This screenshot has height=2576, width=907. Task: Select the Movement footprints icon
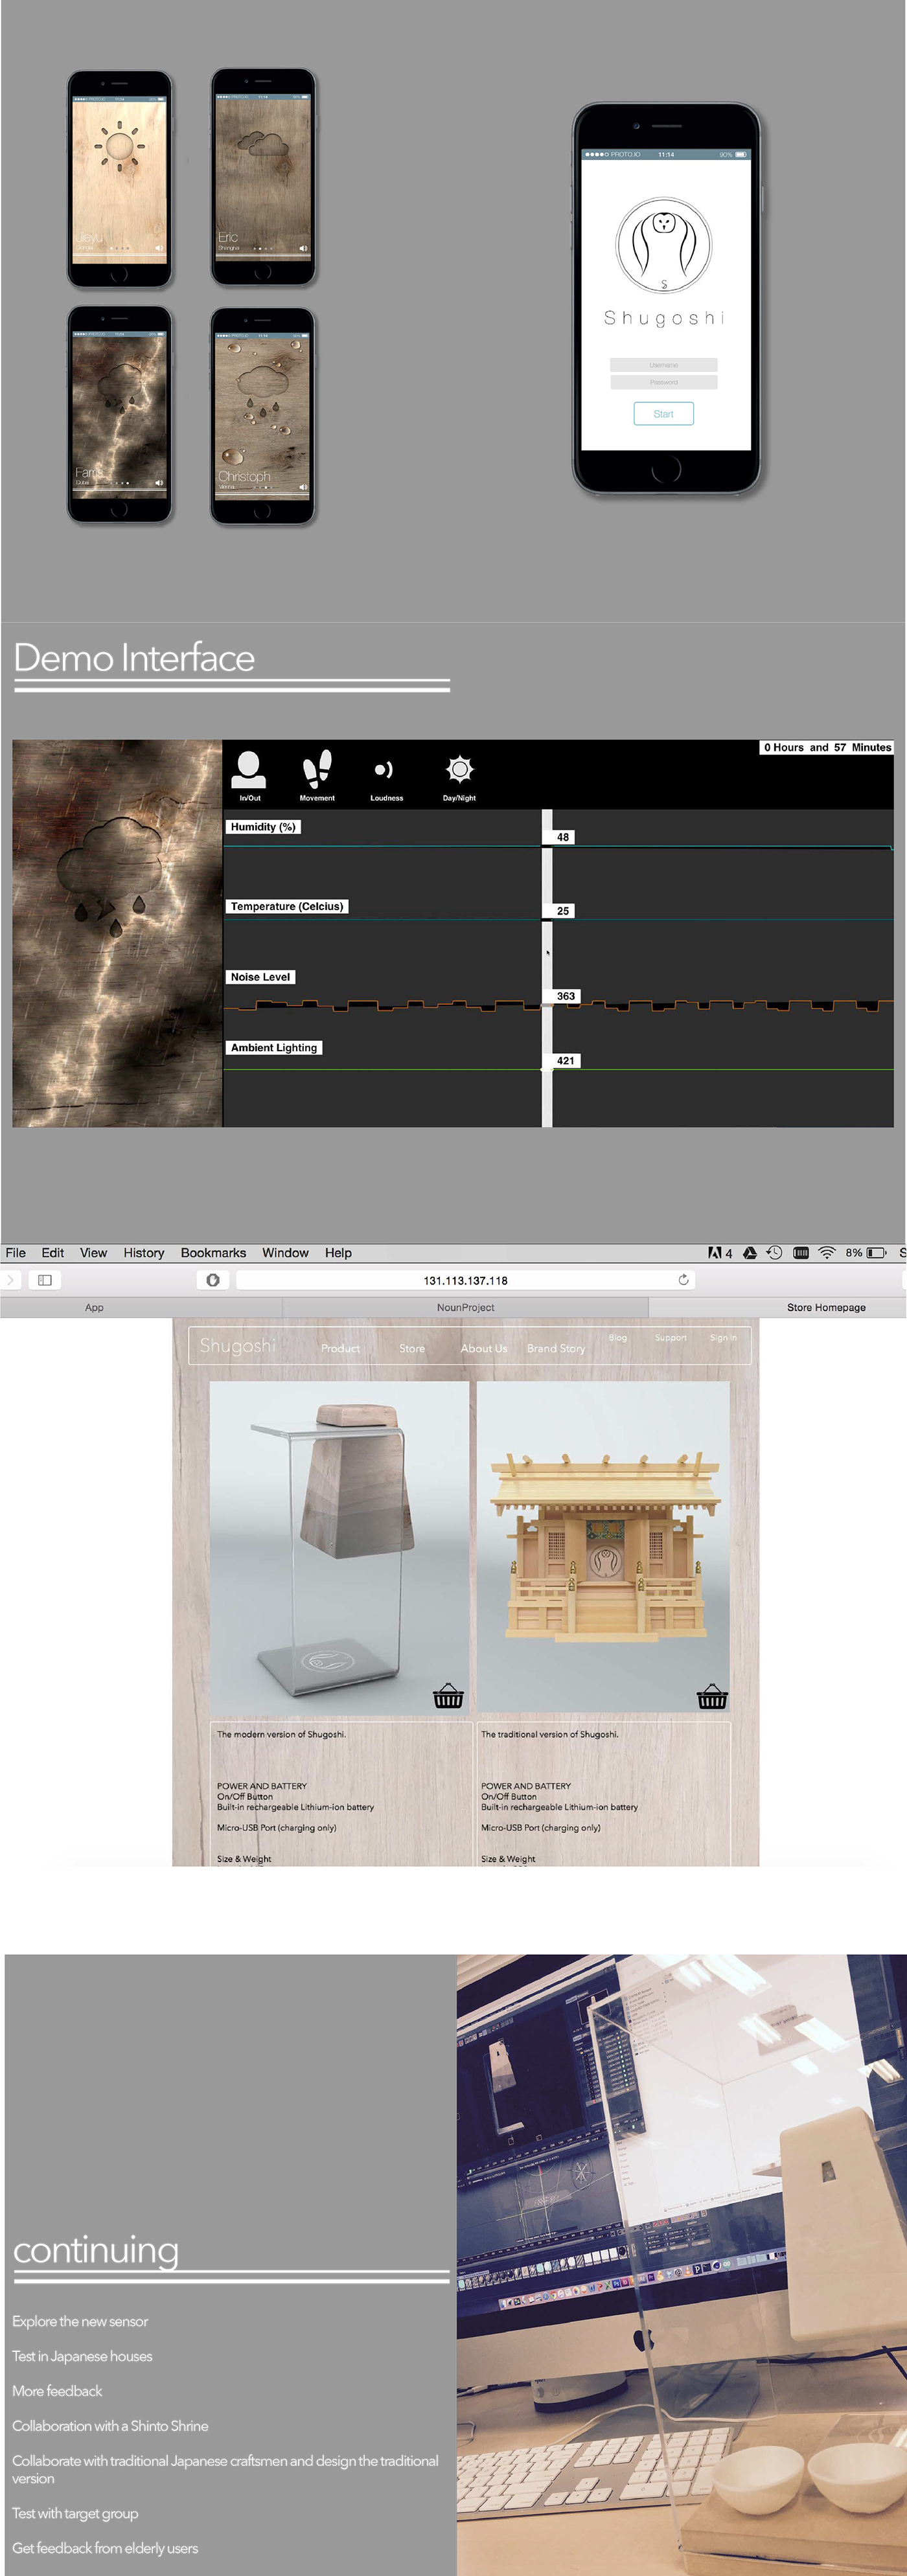click(x=317, y=769)
